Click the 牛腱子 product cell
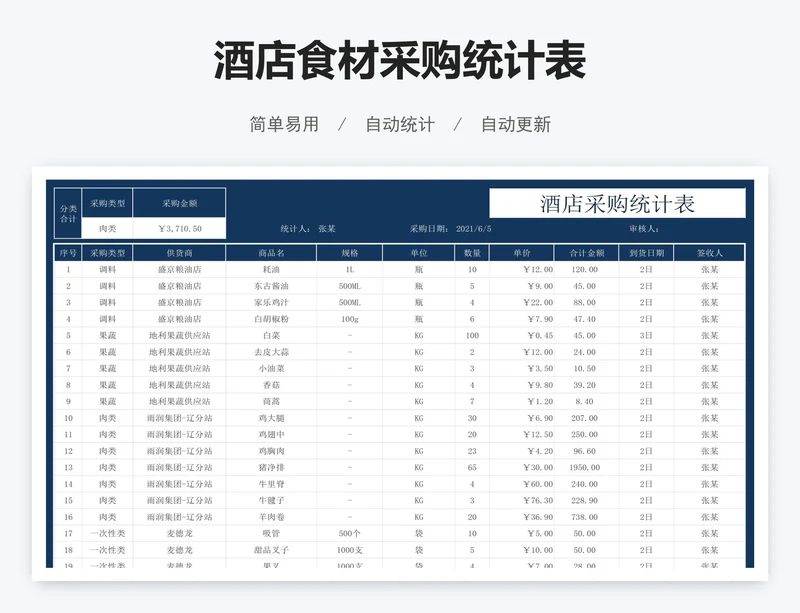The width and height of the screenshot is (800, 613). click(271, 501)
